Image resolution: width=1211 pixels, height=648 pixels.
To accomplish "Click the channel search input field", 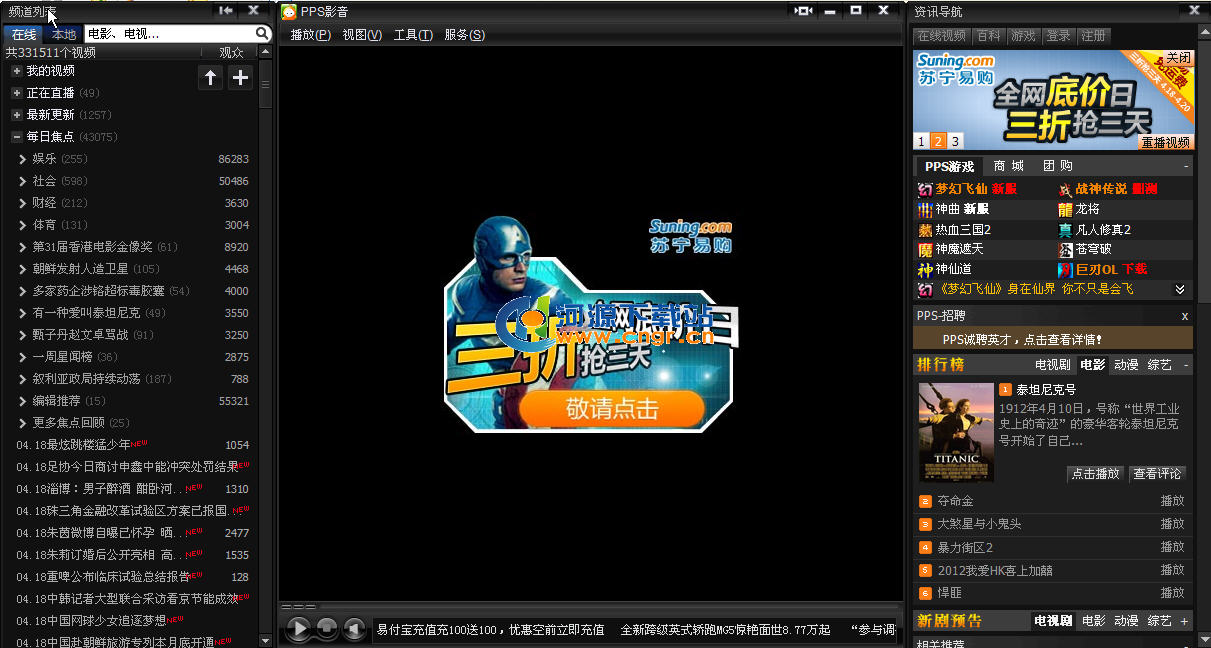I will (168, 34).
